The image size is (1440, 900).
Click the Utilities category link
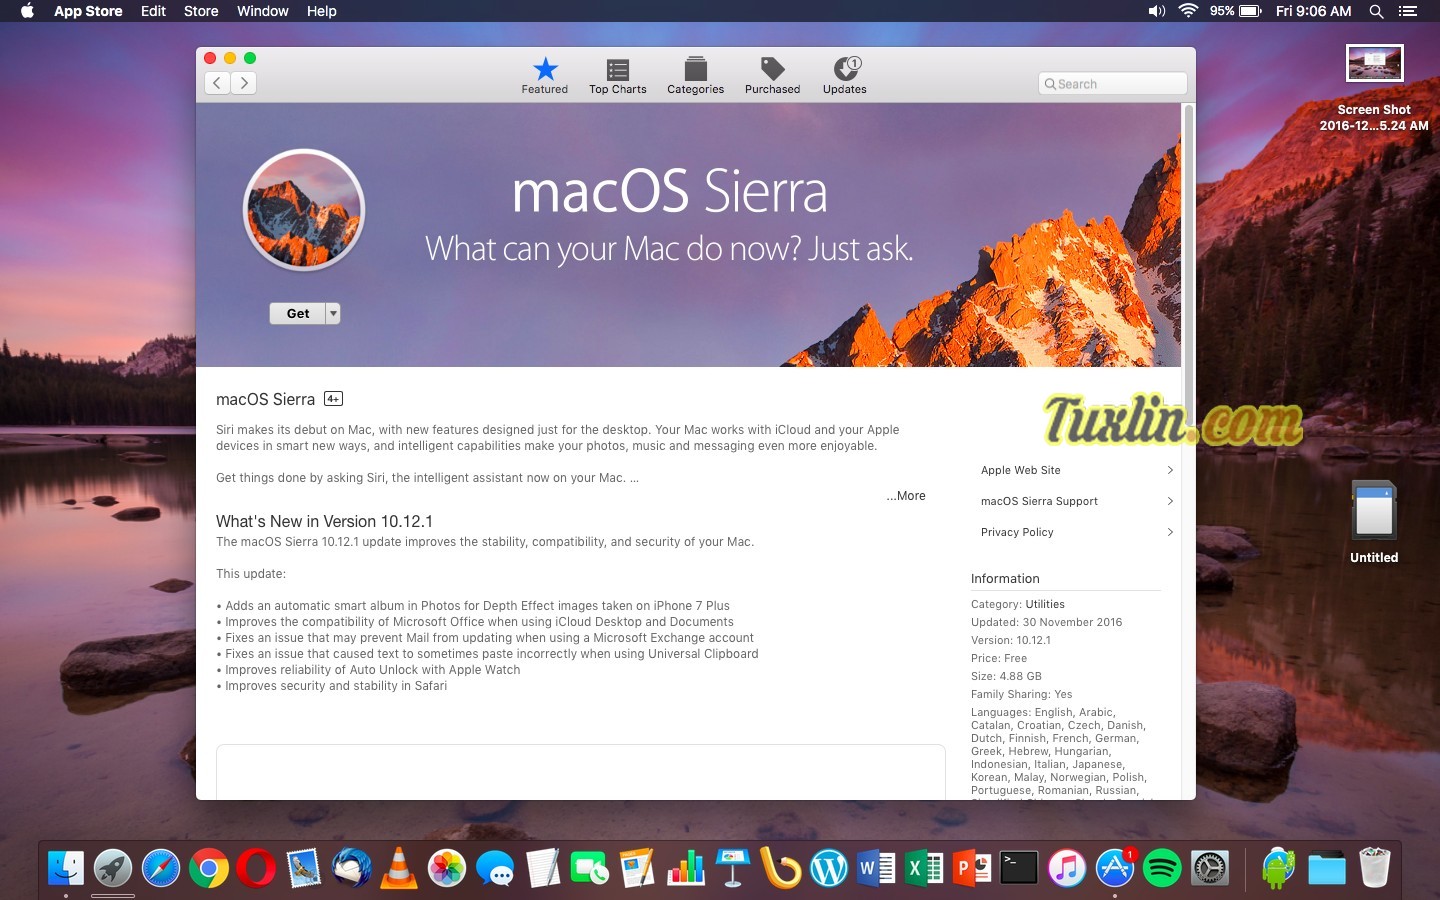pyautogui.click(x=1045, y=604)
